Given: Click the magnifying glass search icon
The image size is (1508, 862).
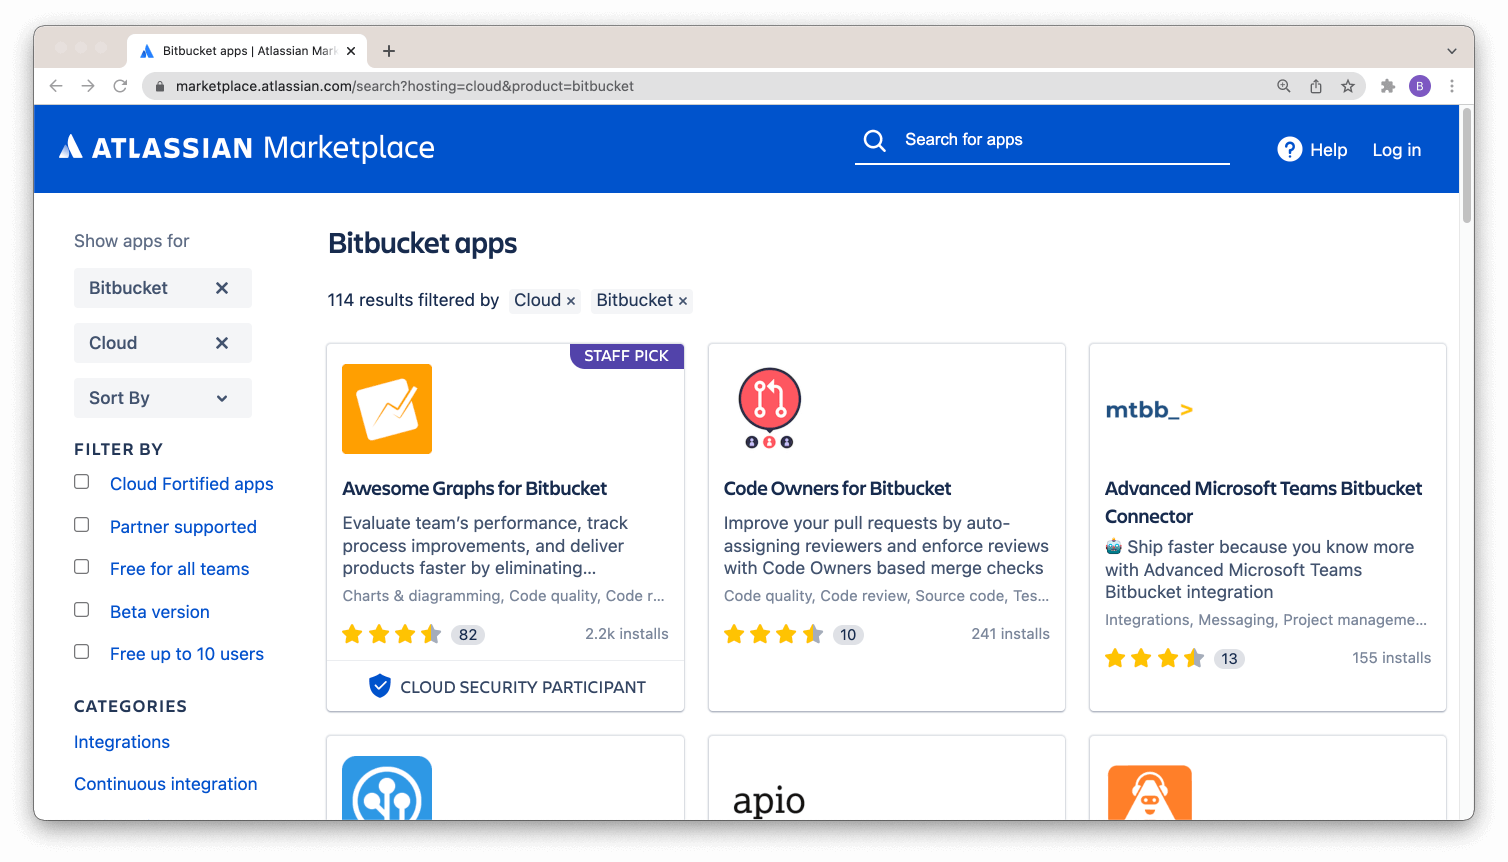Looking at the screenshot, I should pos(874,140).
